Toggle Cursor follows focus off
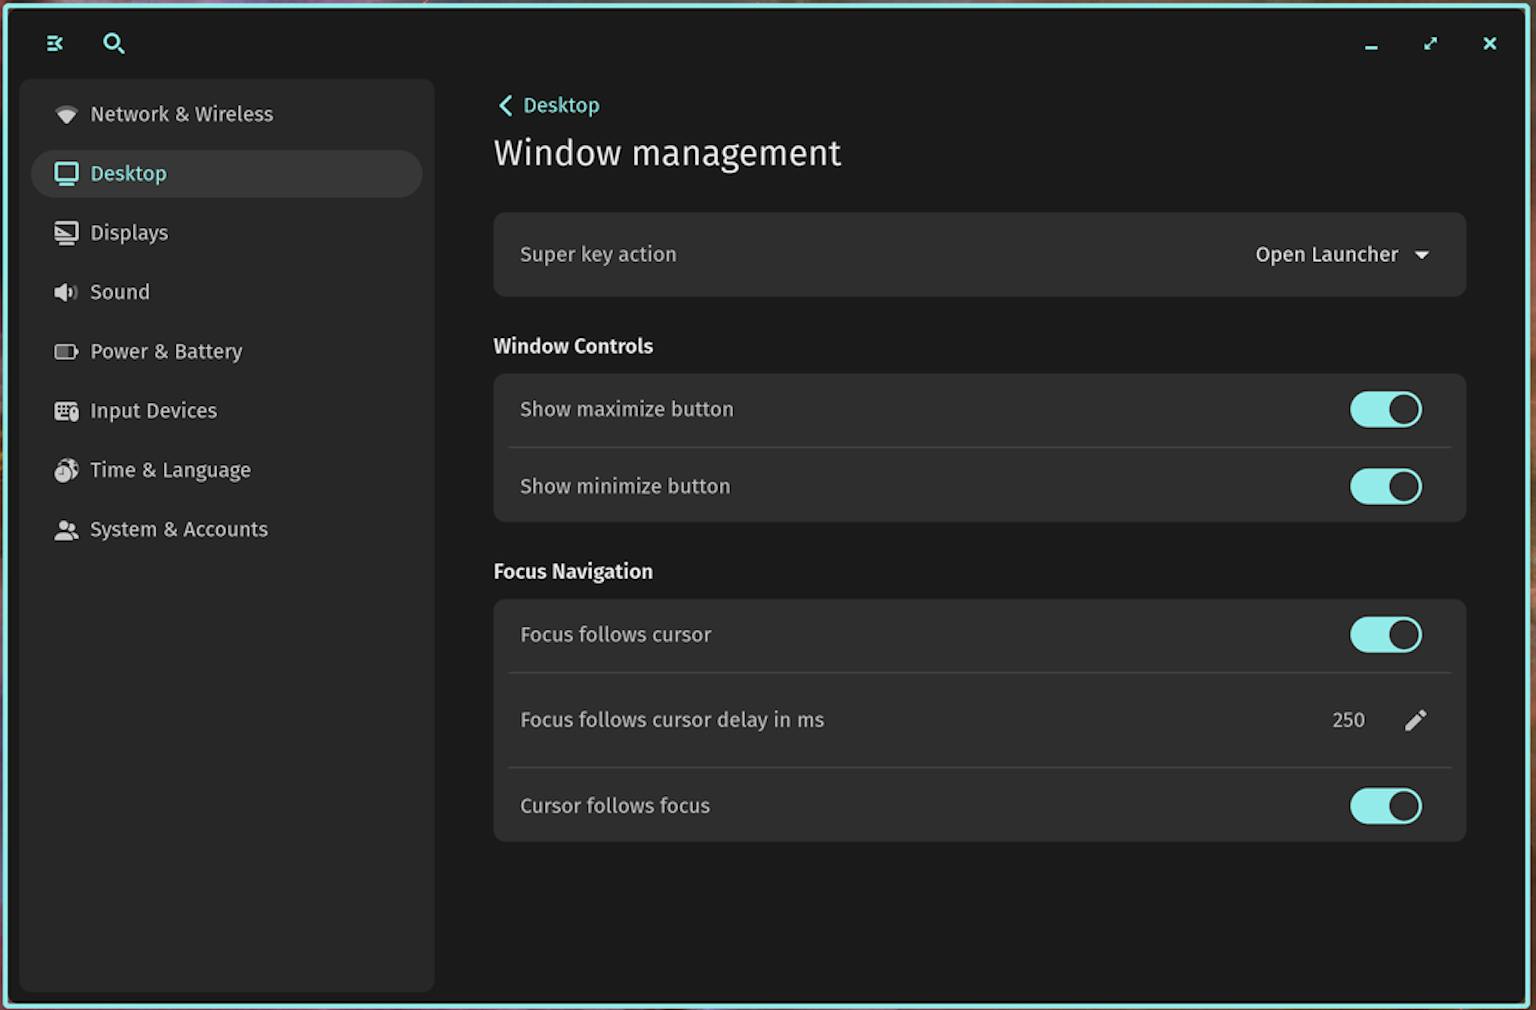This screenshot has width=1536, height=1010. pos(1385,806)
